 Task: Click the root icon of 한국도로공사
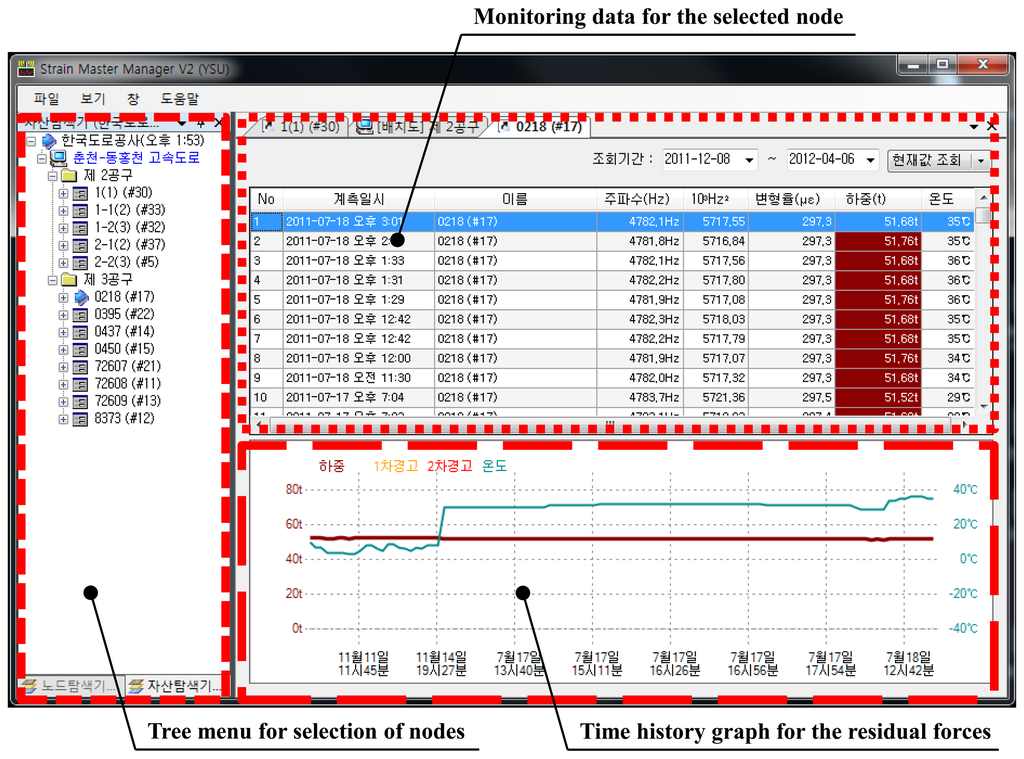[x=49, y=141]
